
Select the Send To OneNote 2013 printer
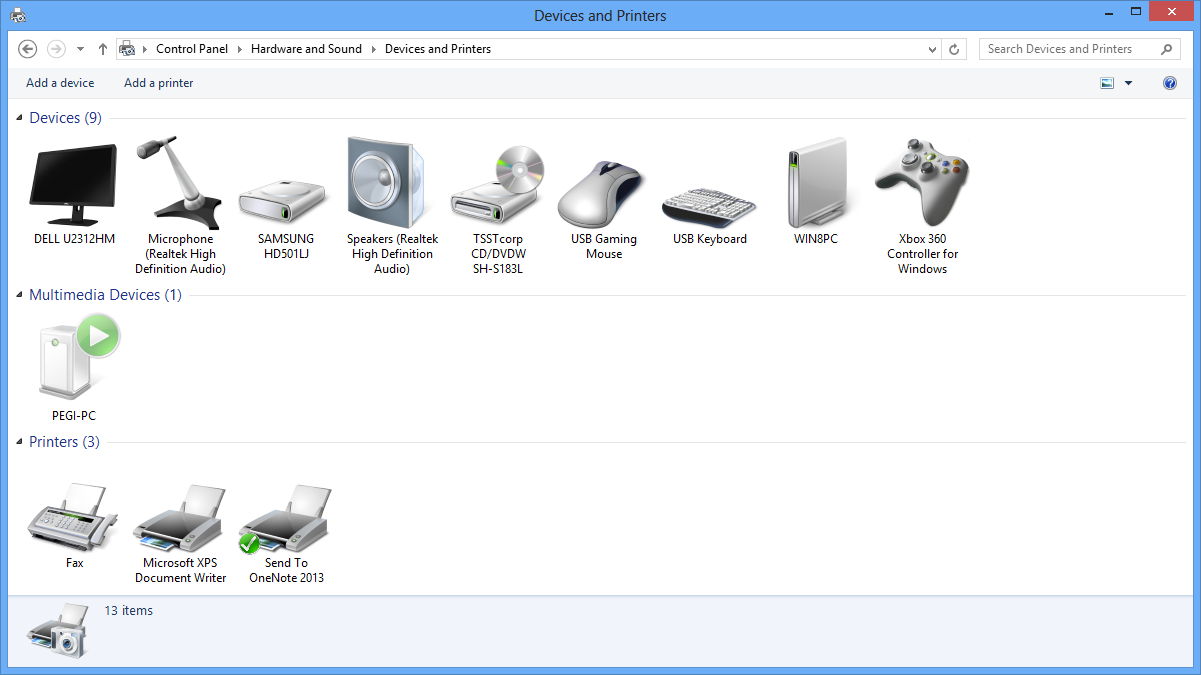285,519
